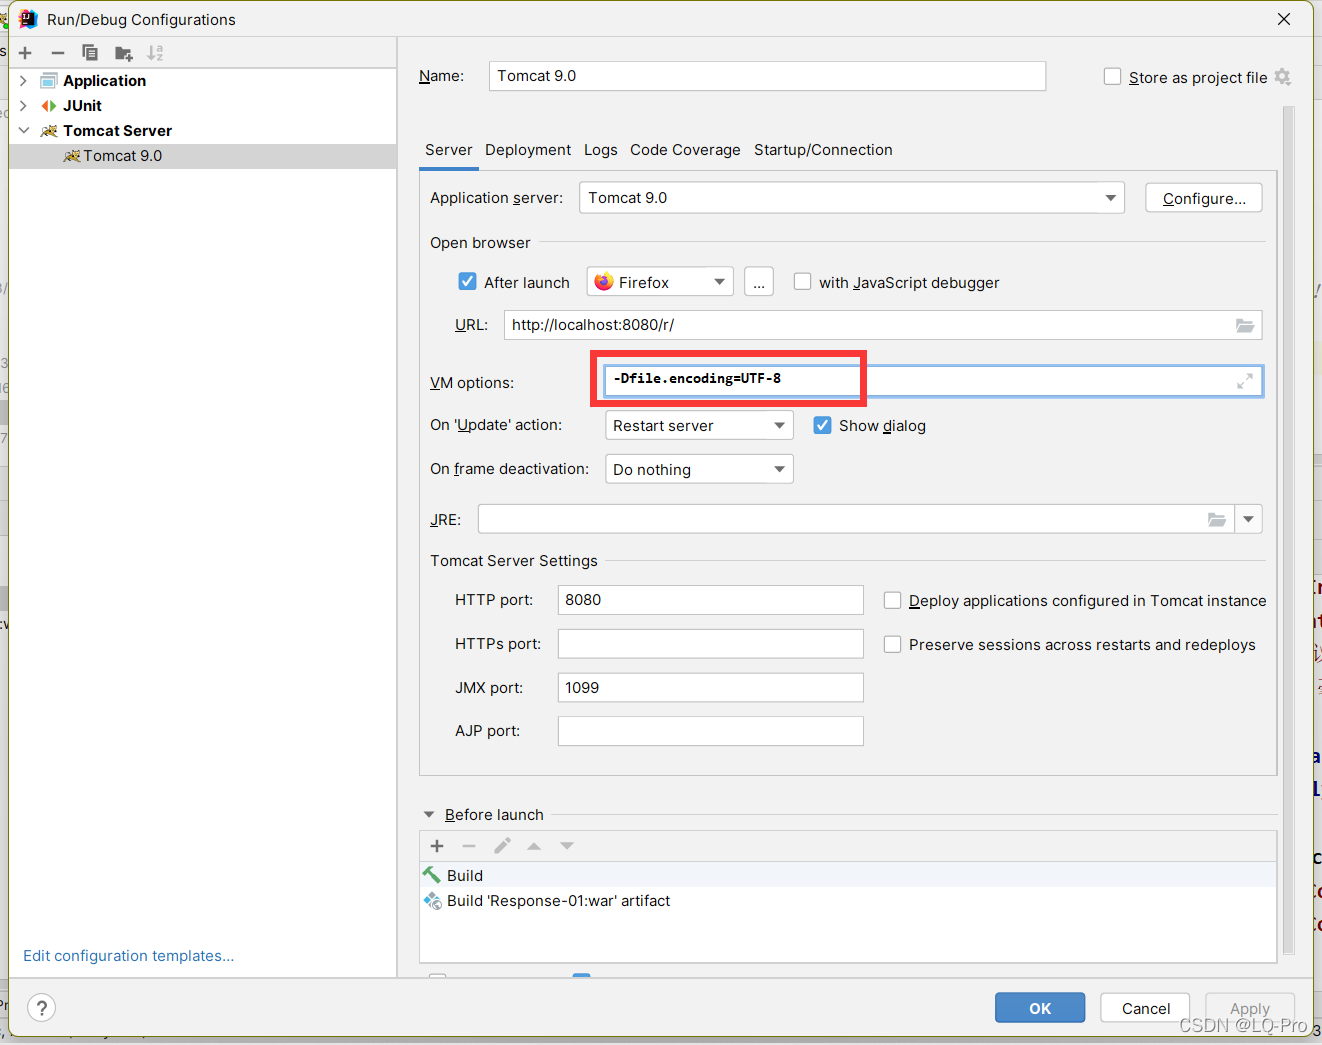Enable Preserve sessions across restarts and redeploys
The width and height of the screenshot is (1322, 1045).
tap(892, 644)
